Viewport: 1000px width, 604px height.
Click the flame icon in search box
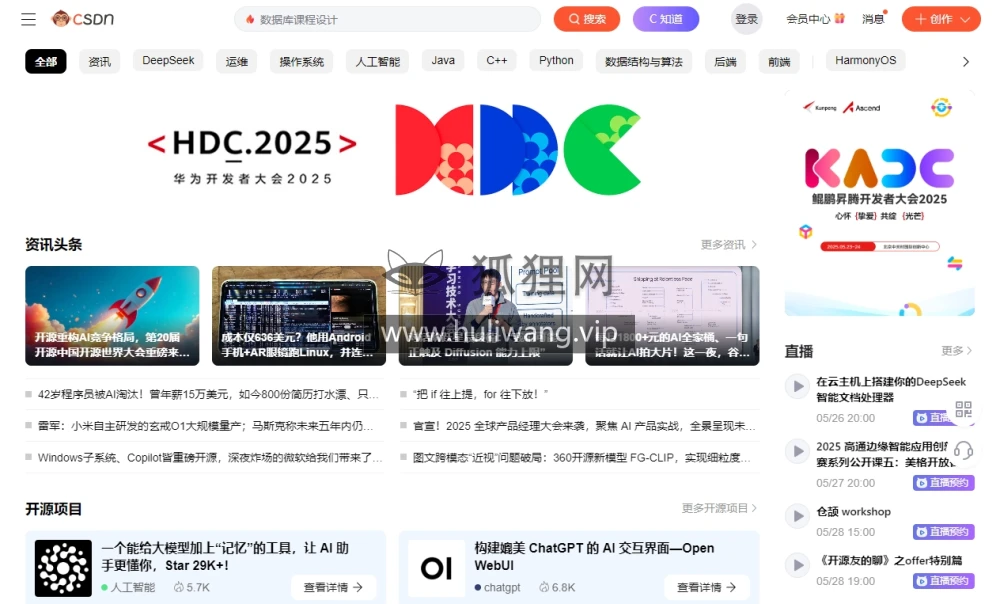pyautogui.click(x=250, y=20)
